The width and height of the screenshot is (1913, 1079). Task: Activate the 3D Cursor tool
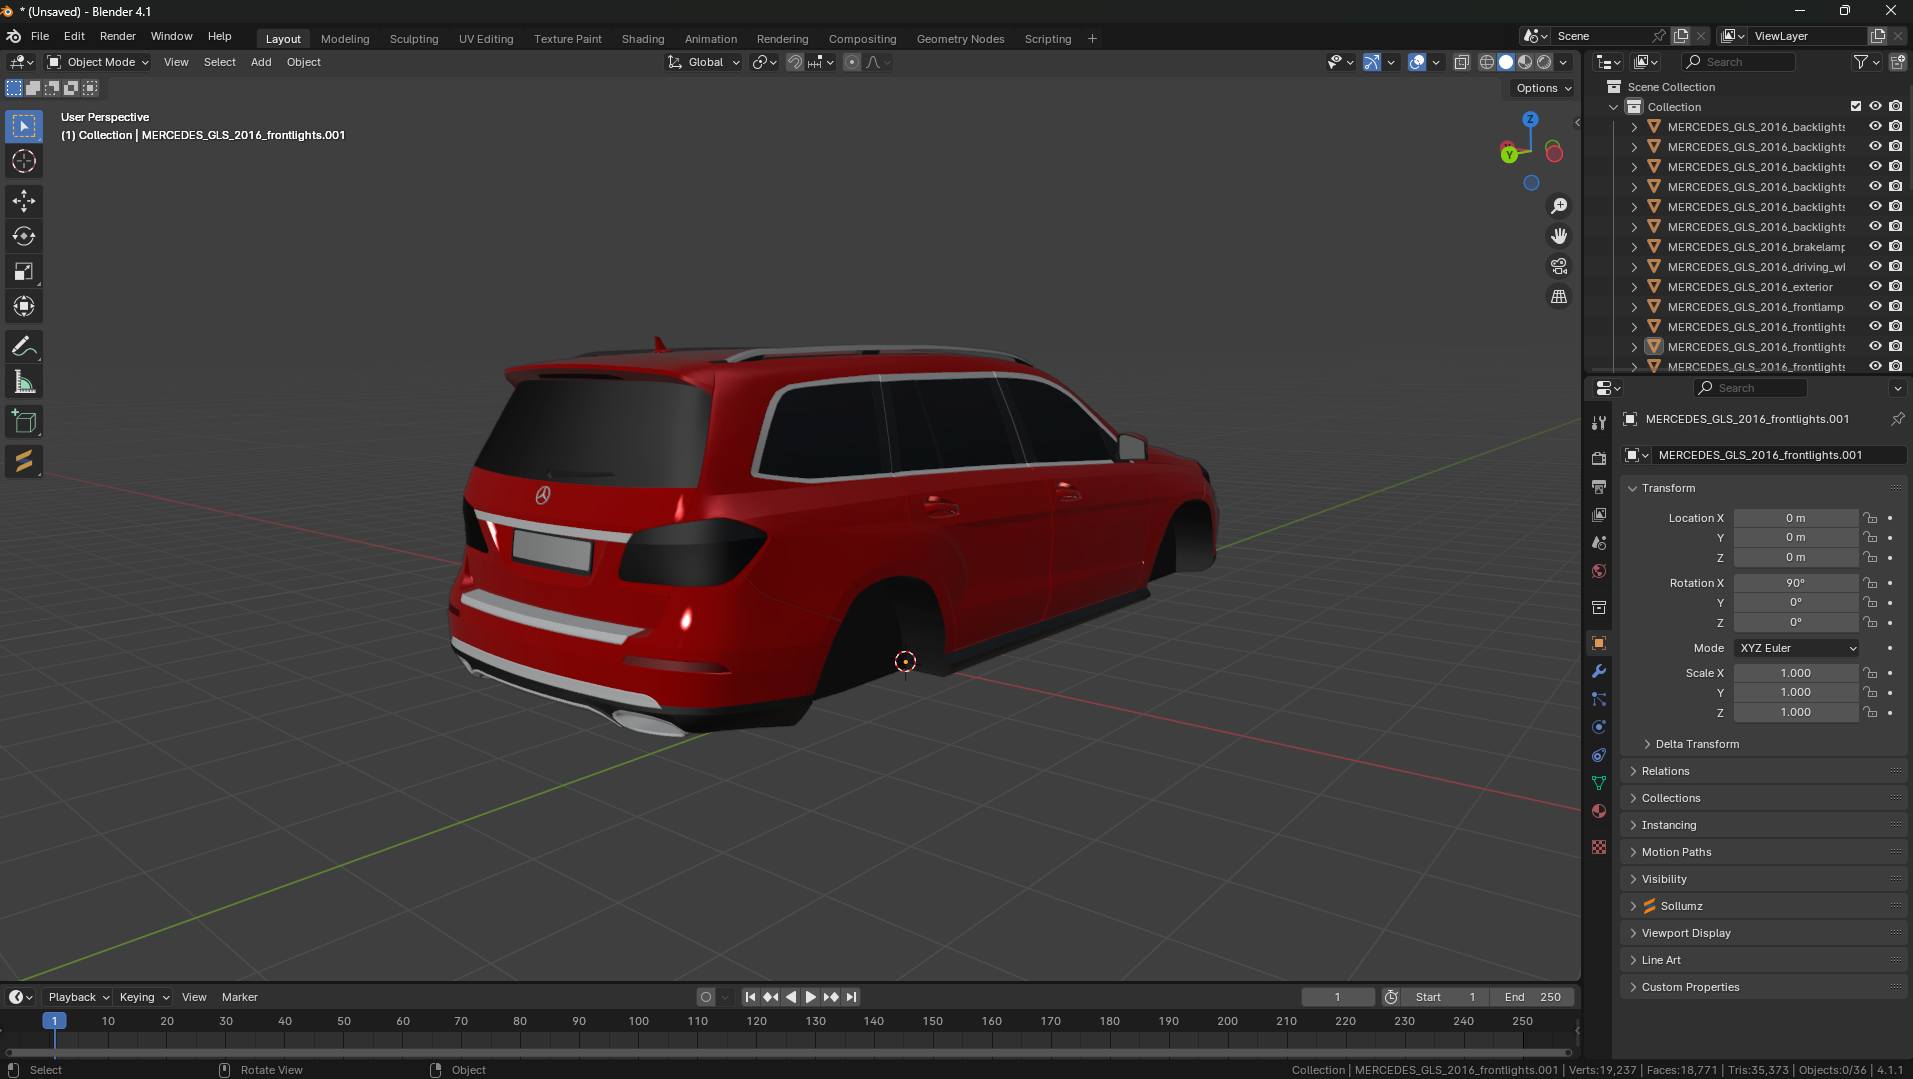point(24,161)
